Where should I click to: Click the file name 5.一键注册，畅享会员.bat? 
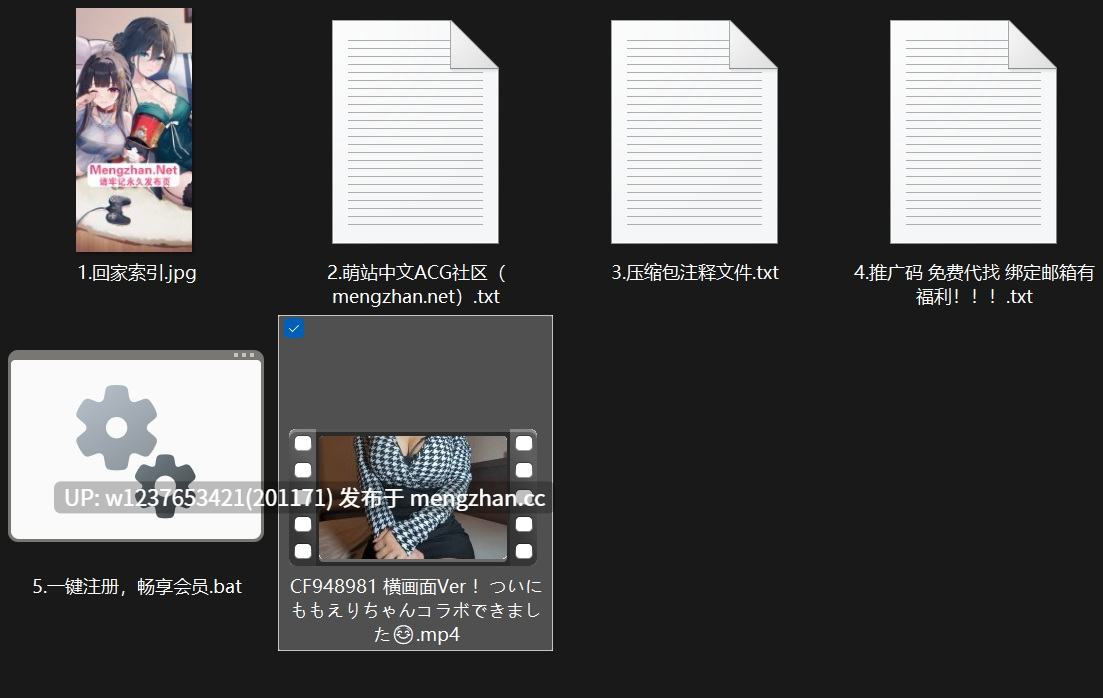click(x=137, y=586)
